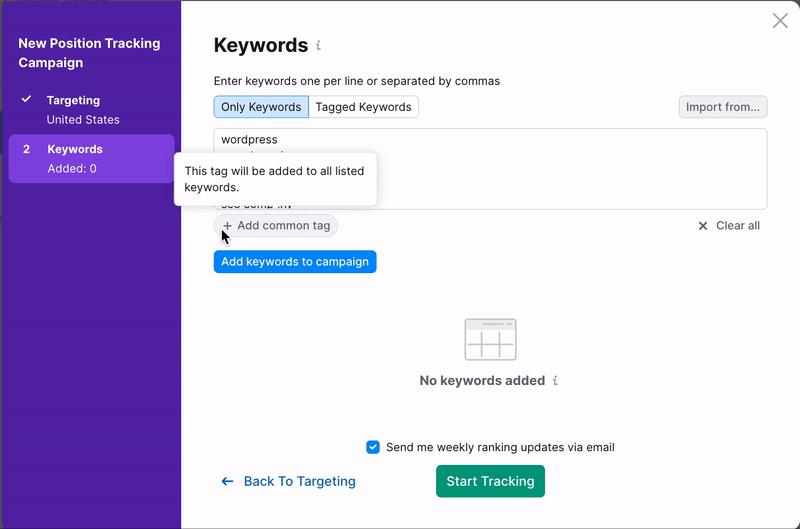Click Clear all text link
Viewport: 800px width, 529px height.
click(738, 226)
